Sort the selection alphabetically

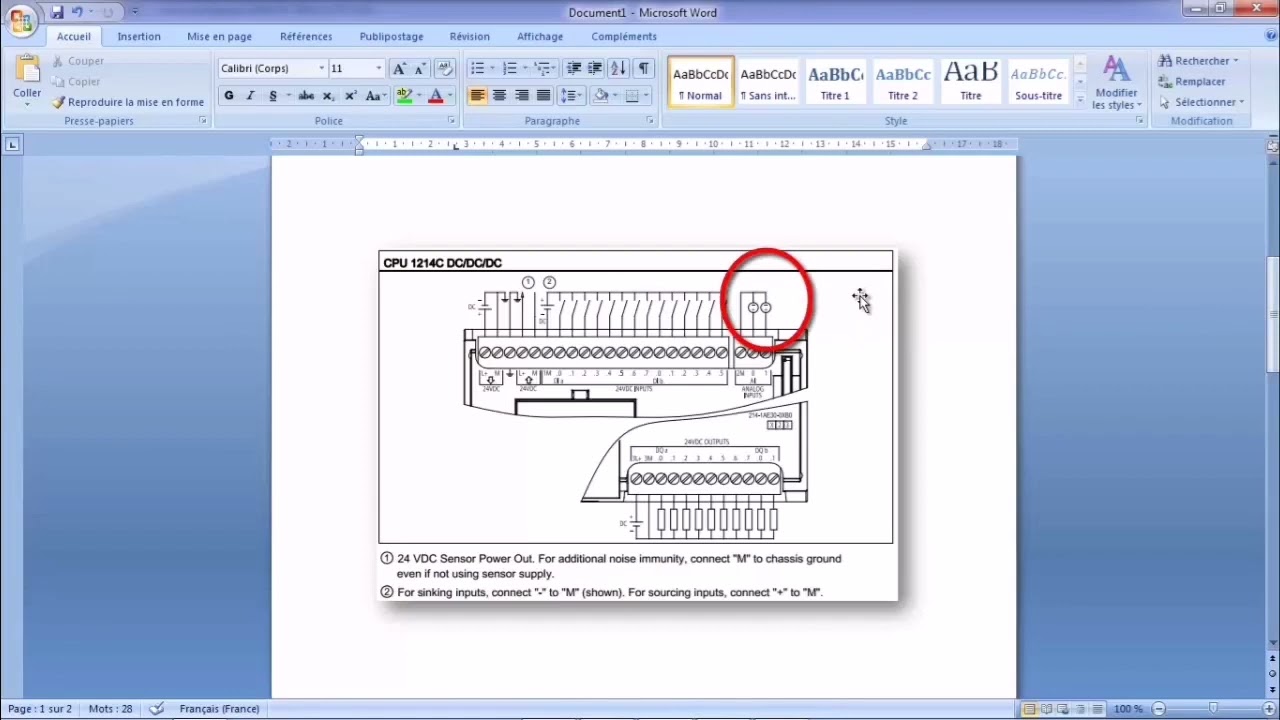tap(618, 68)
